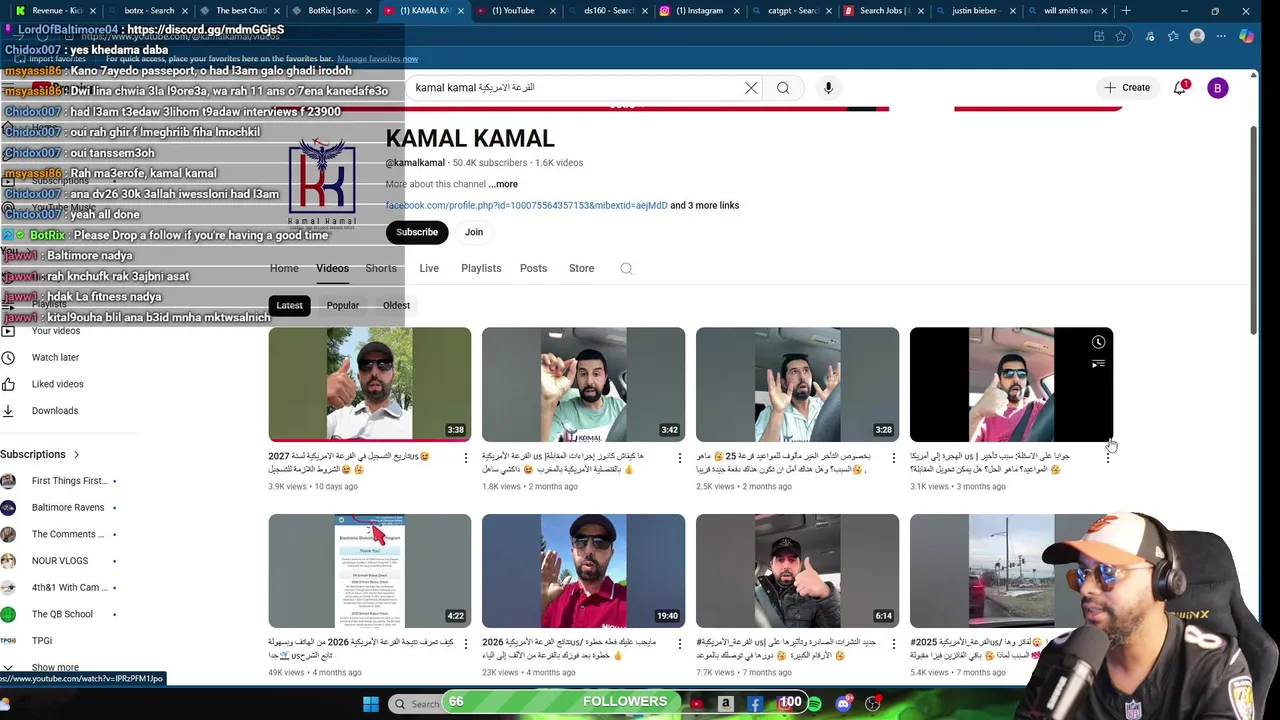1280x720 pixels.
Task: Open Edge Copilot sidebar icon
Action: (1246, 36)
